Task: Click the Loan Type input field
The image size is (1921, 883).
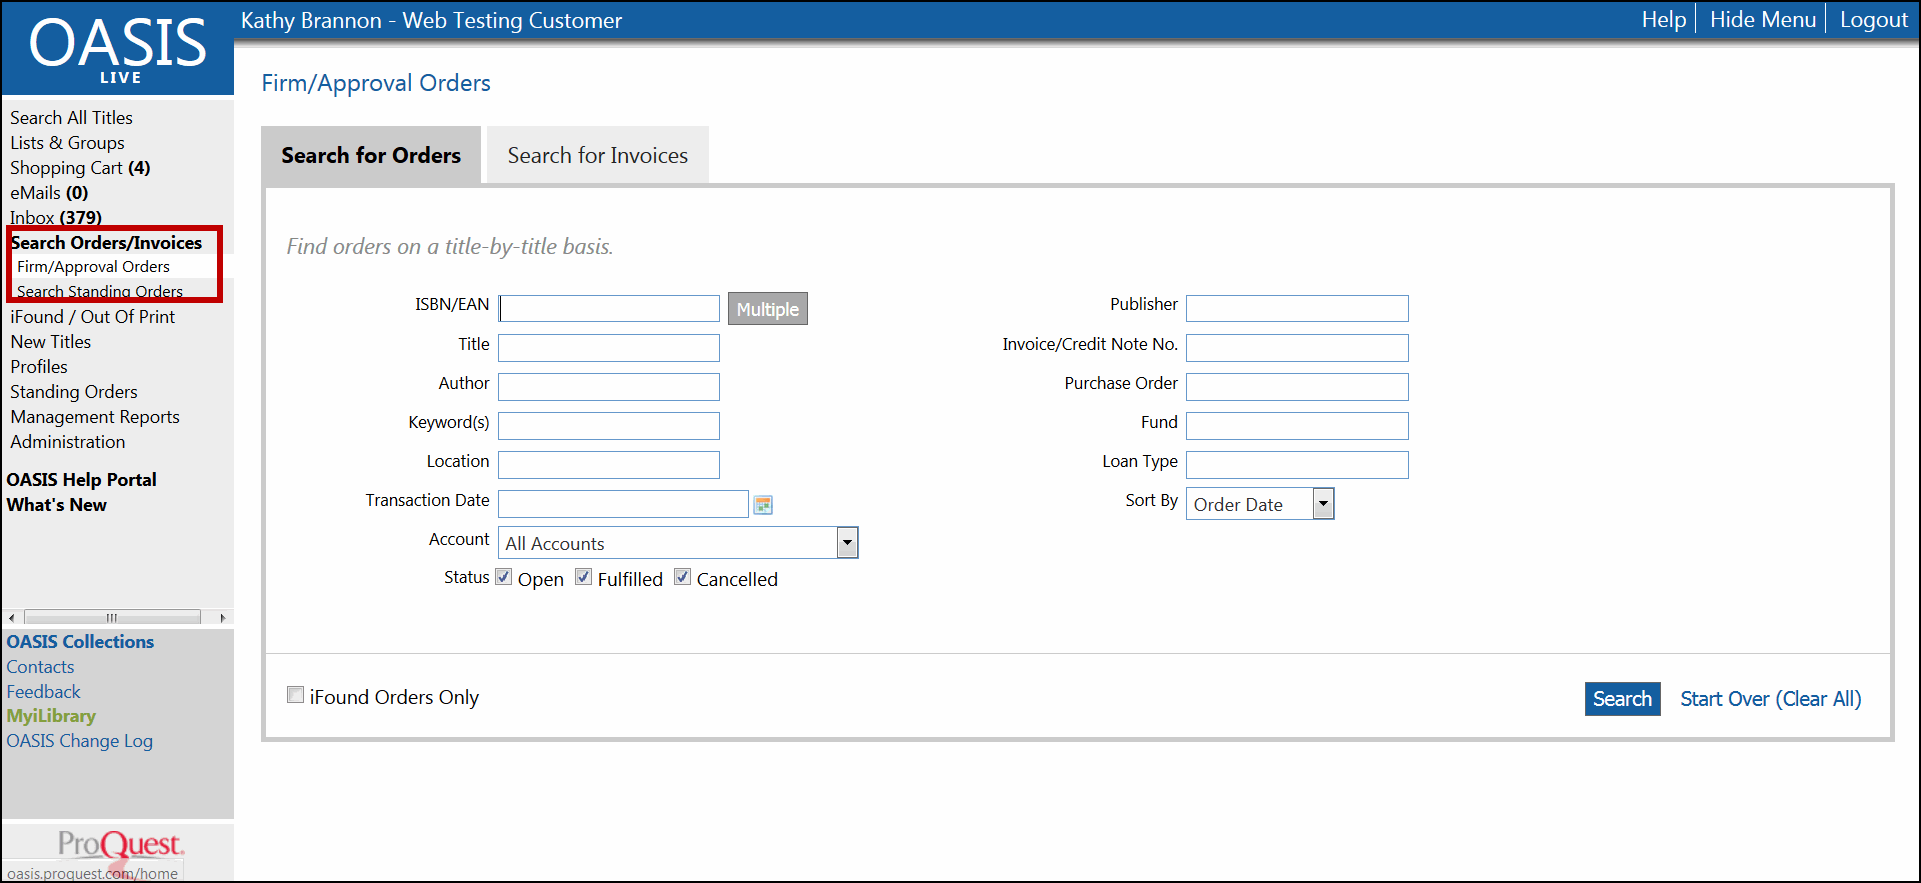Action: 1297,464
